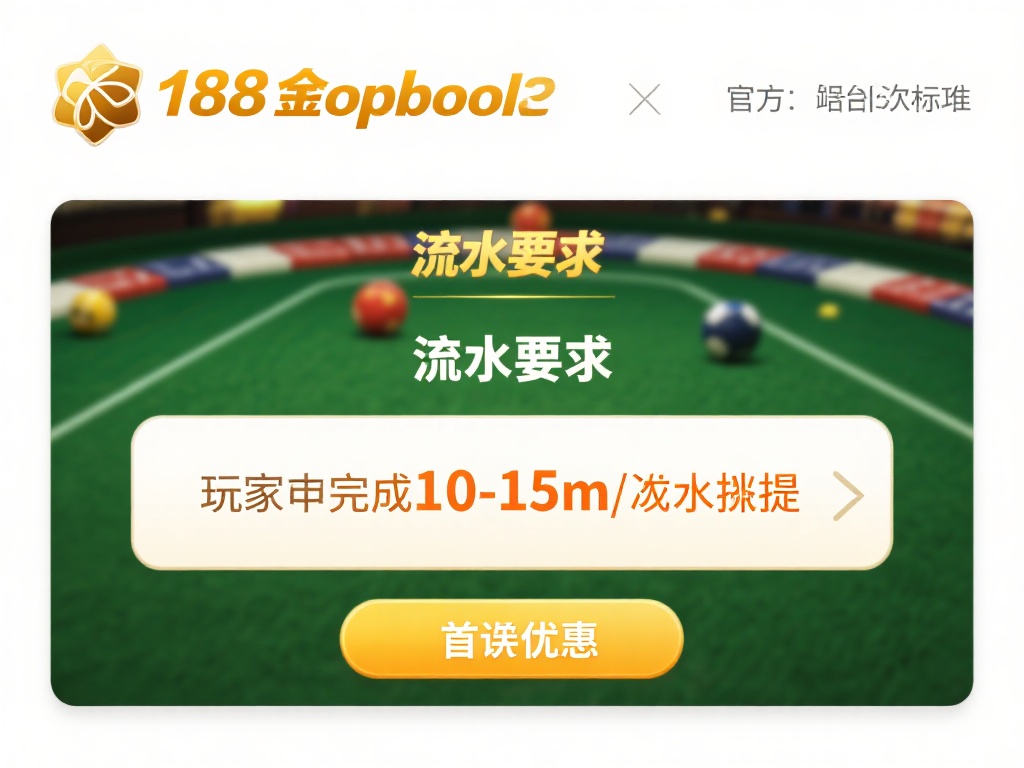Click the red ball in banner center
Viewport: 1024px width, 768px height.
point(379,307)
